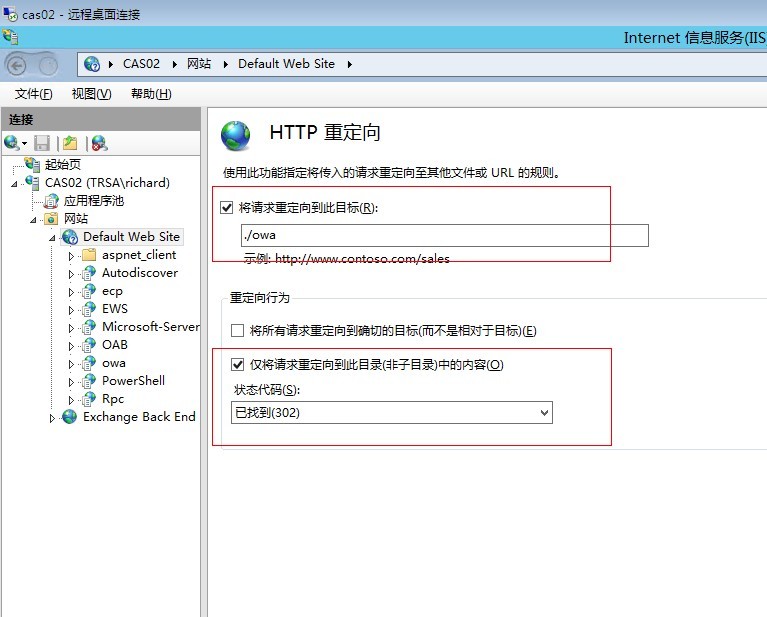The width and height of the screenshot is (767, 617).
Task: Click the 起始页 start page icon
Action: (32, 164)
